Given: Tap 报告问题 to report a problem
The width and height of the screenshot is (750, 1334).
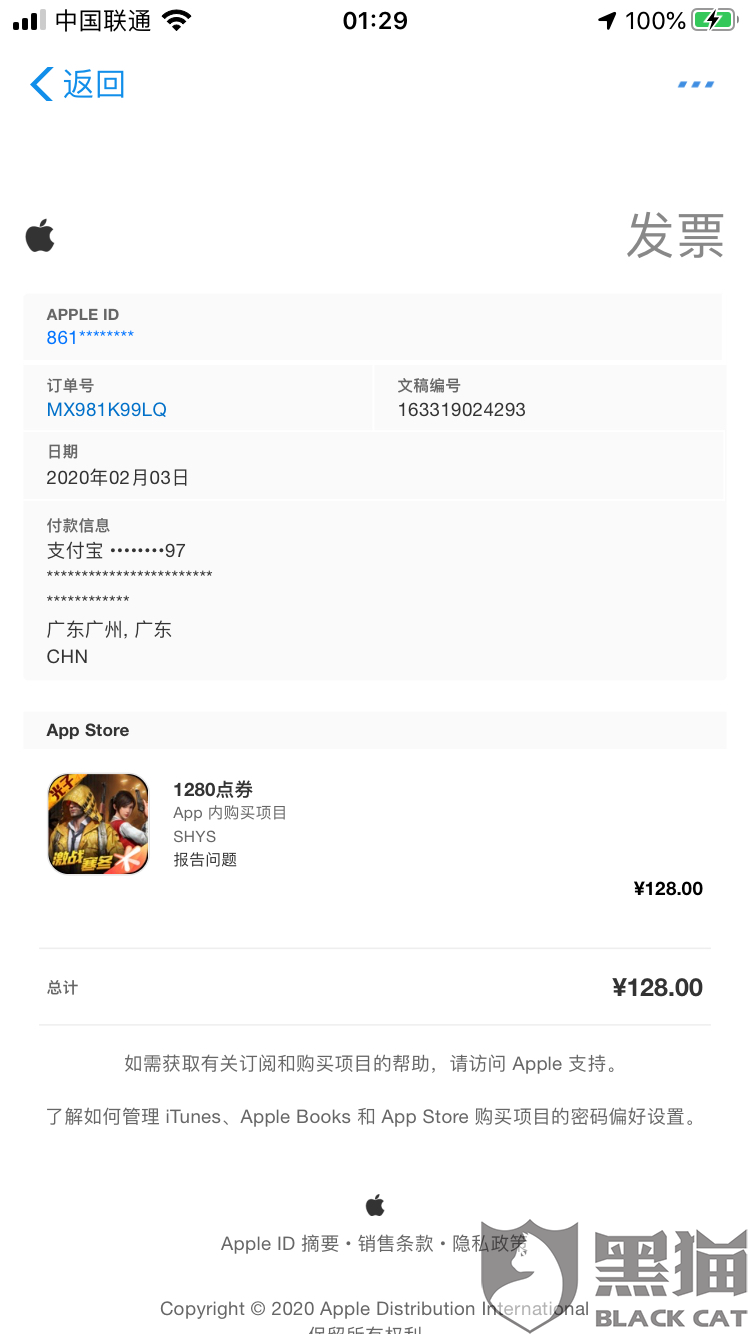Looking at the screenshot, I should tap(205, 859).
